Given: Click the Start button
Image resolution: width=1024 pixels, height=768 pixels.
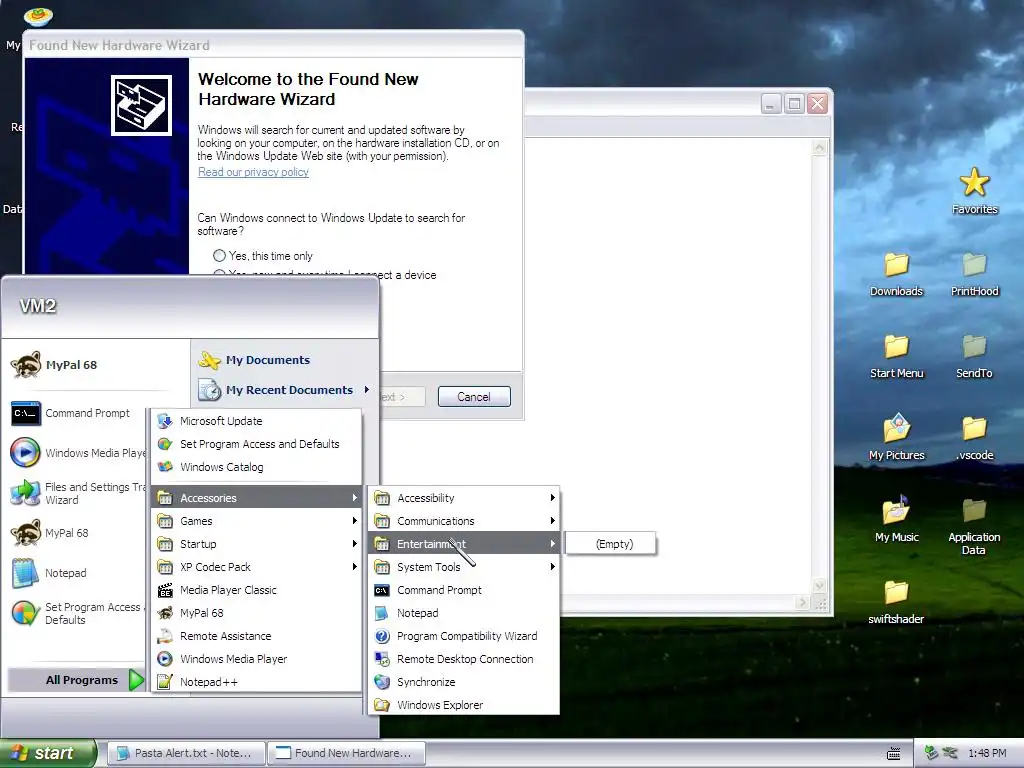Looking at the screenshot, I should [x=47, y=753].
